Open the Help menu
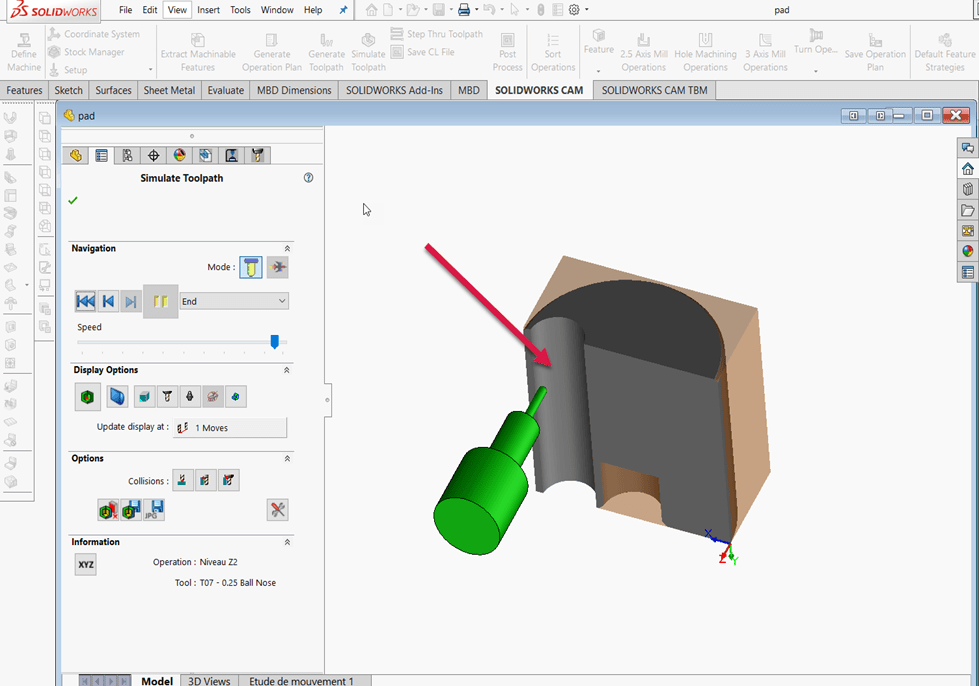This screenshot has height=686, width=979. [313, 10]
